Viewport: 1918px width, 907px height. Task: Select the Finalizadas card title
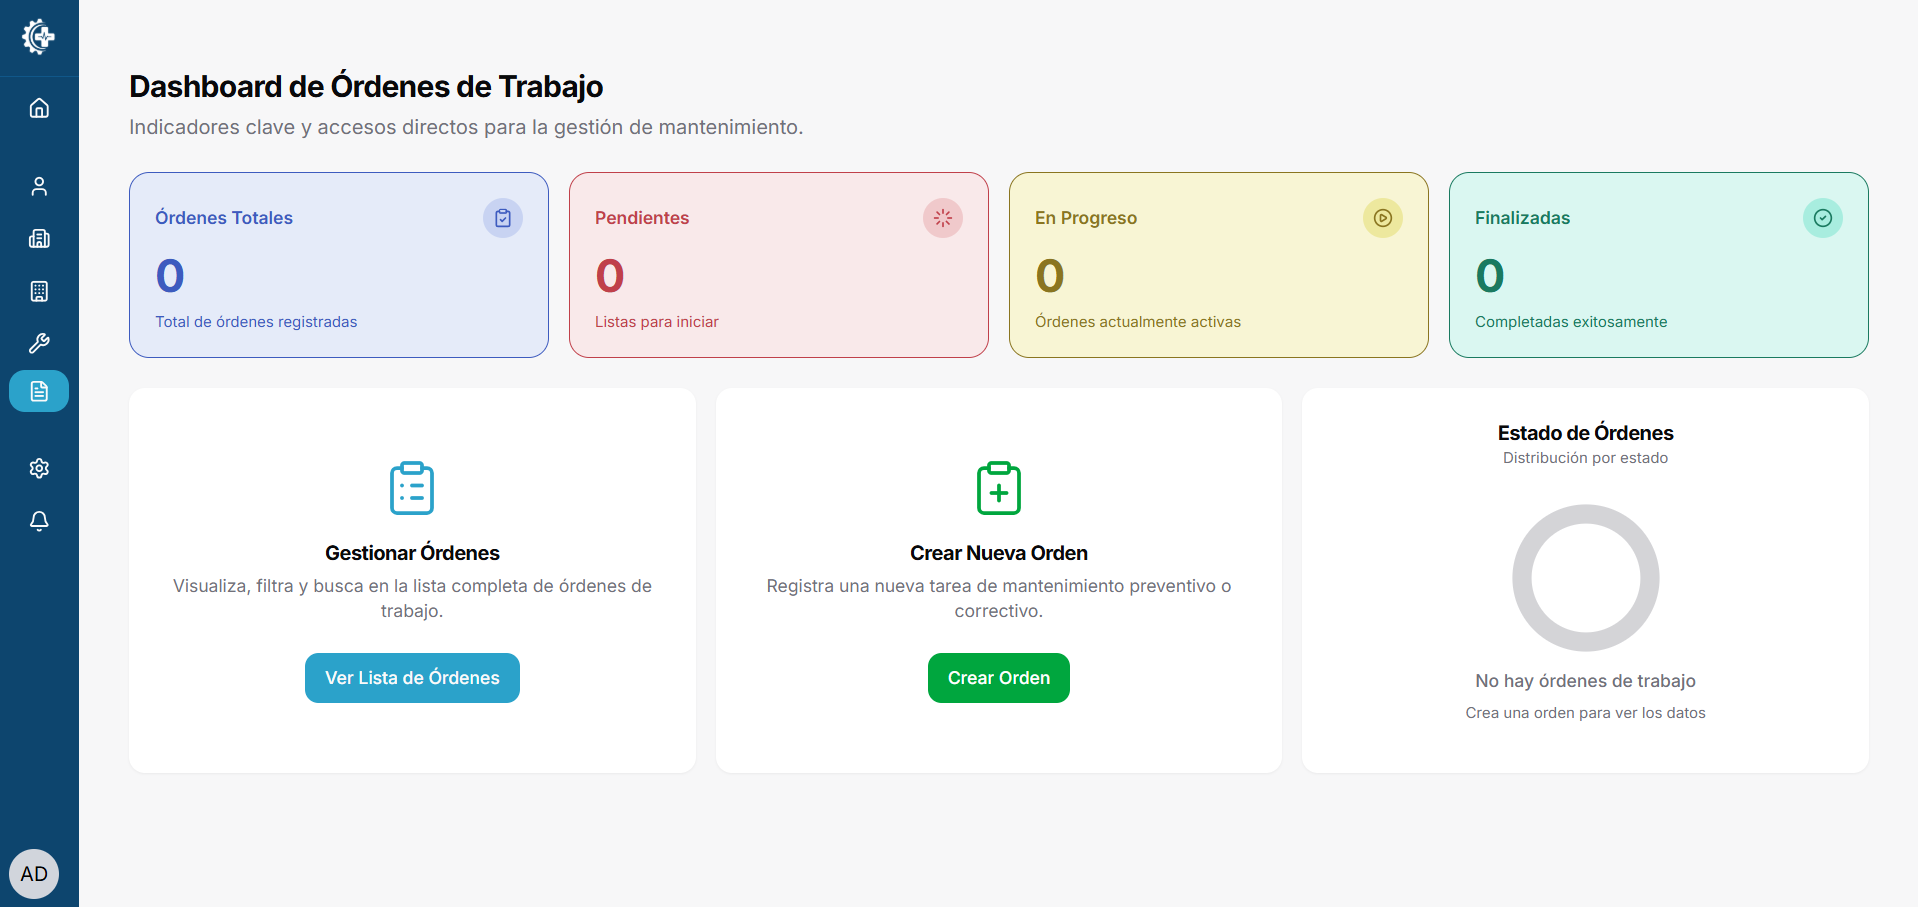pyautogui.click(x=1522, y=218)
